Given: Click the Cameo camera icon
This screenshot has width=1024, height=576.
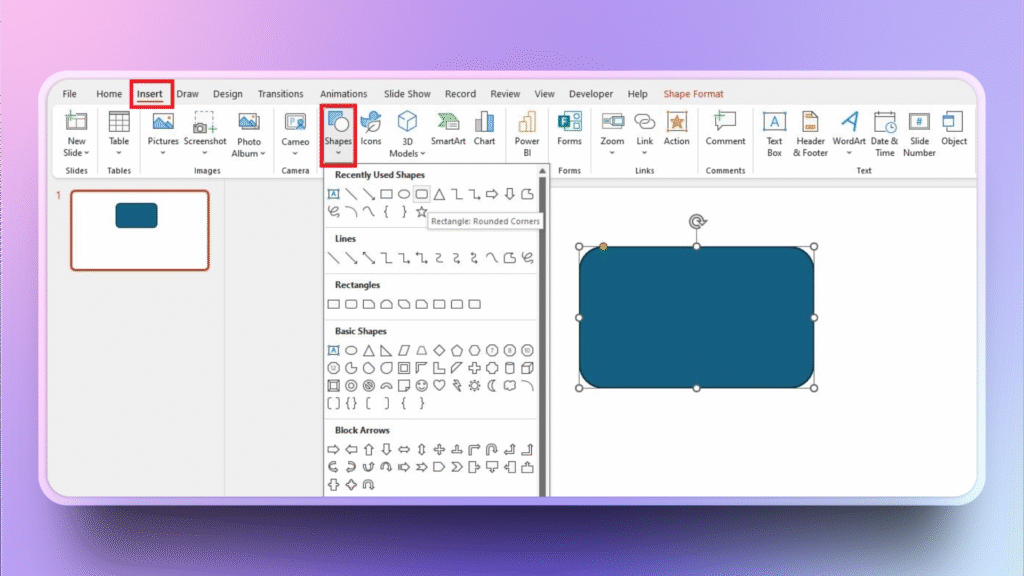Looking at the screenshot, I should 295,123.
